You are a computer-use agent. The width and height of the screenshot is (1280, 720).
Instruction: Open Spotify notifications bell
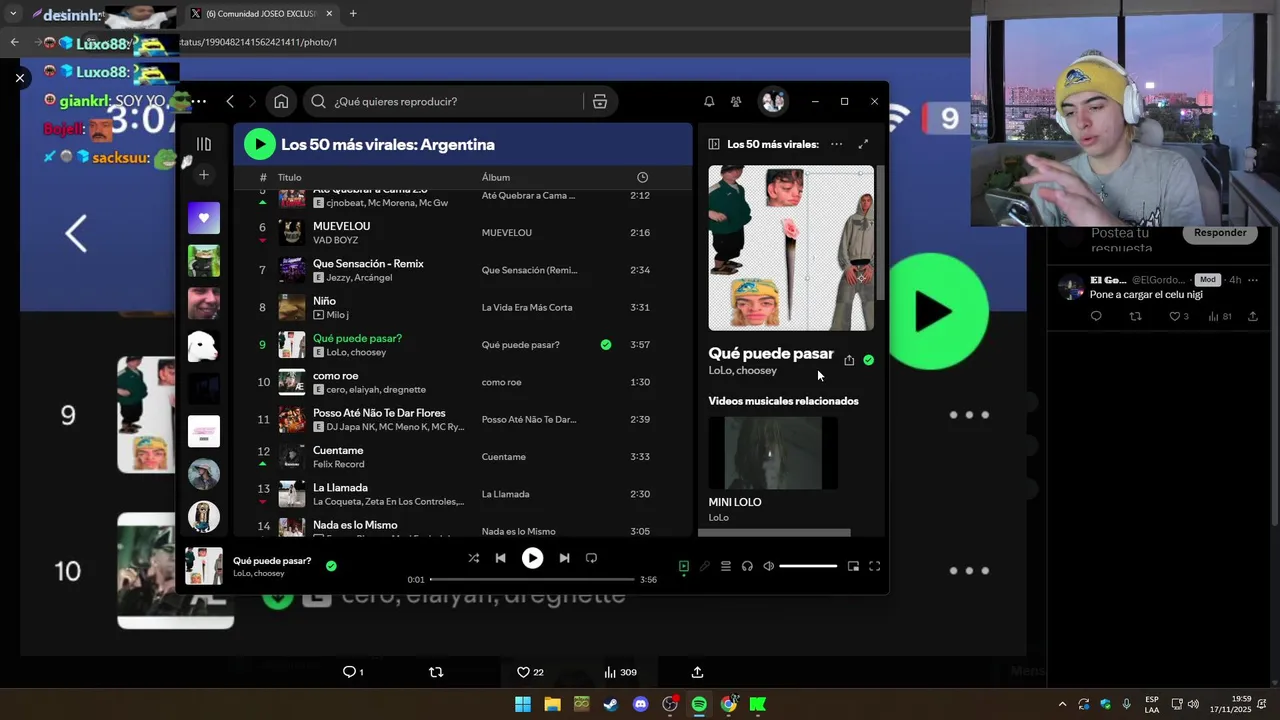point(709,101)
